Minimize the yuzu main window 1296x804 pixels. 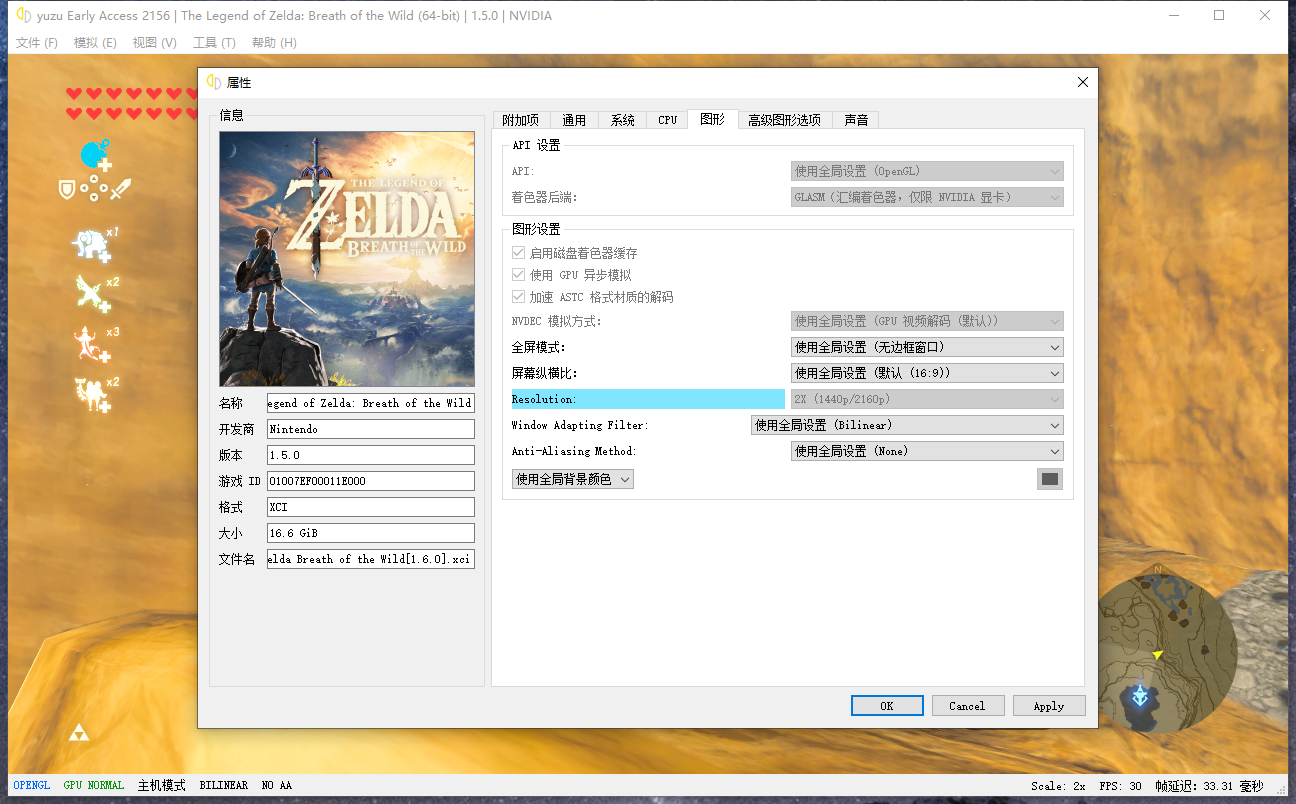[x=1173, y=15]
